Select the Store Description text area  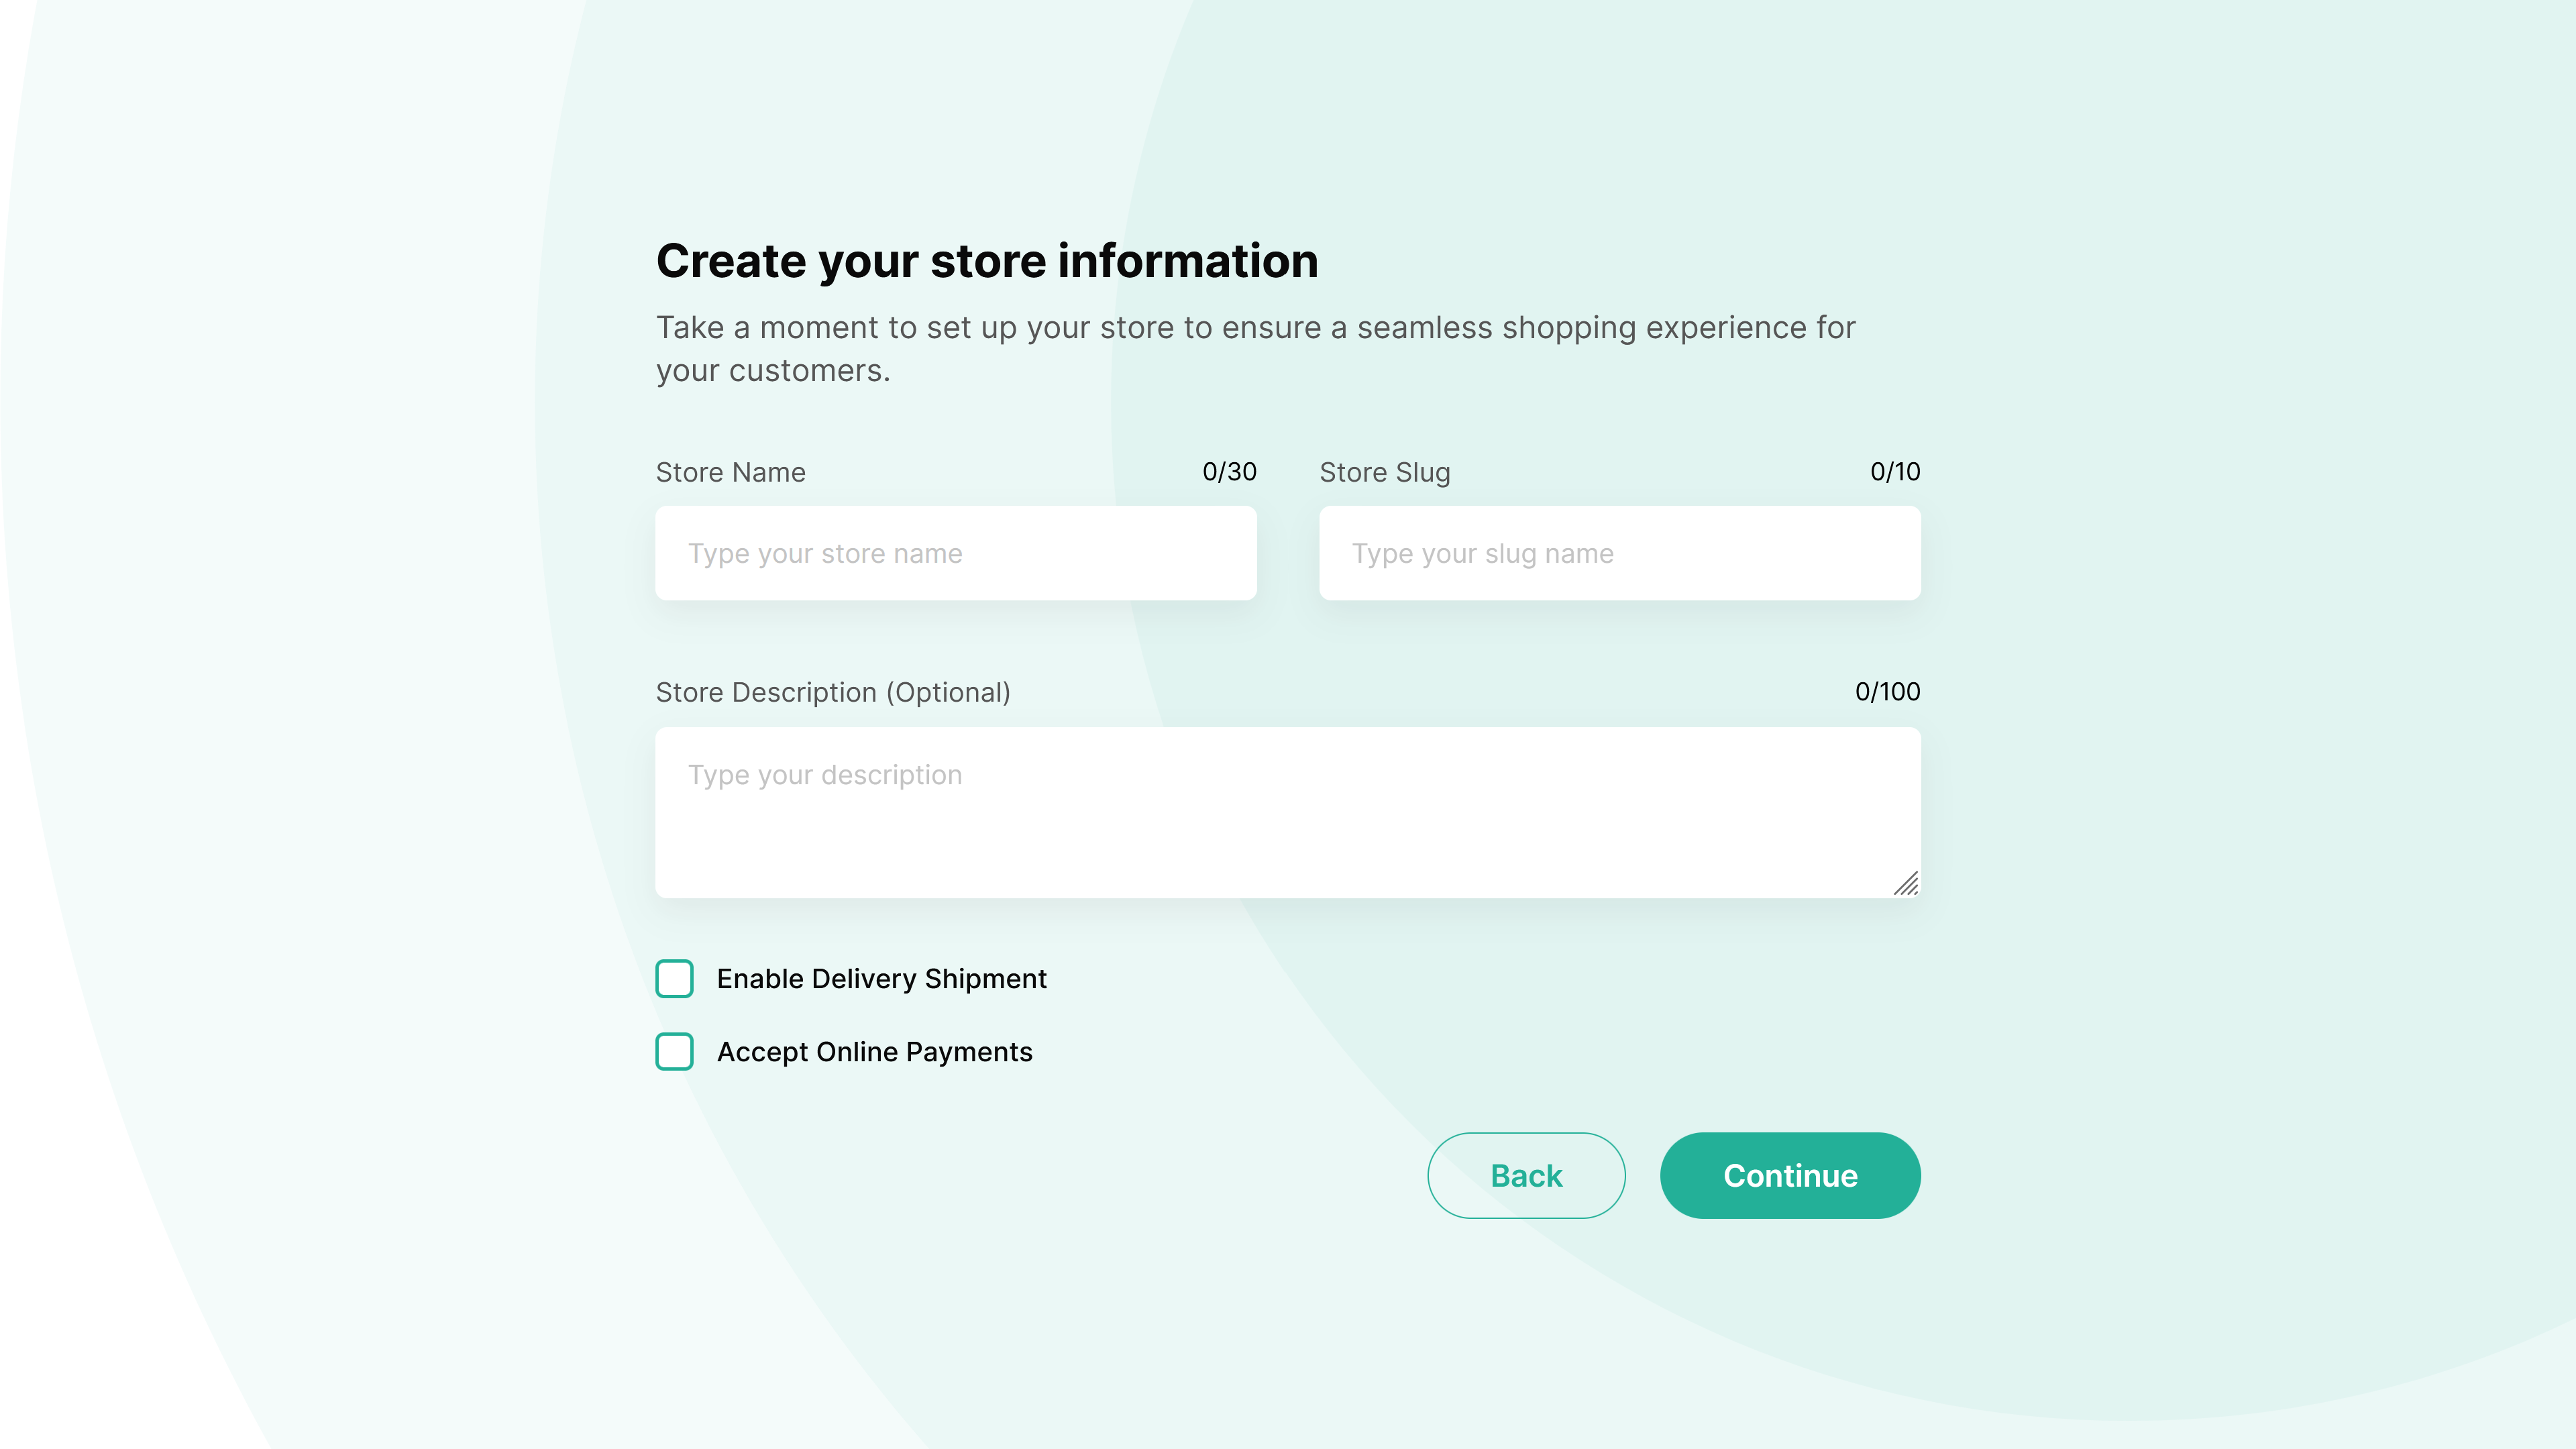[1288, 812]
